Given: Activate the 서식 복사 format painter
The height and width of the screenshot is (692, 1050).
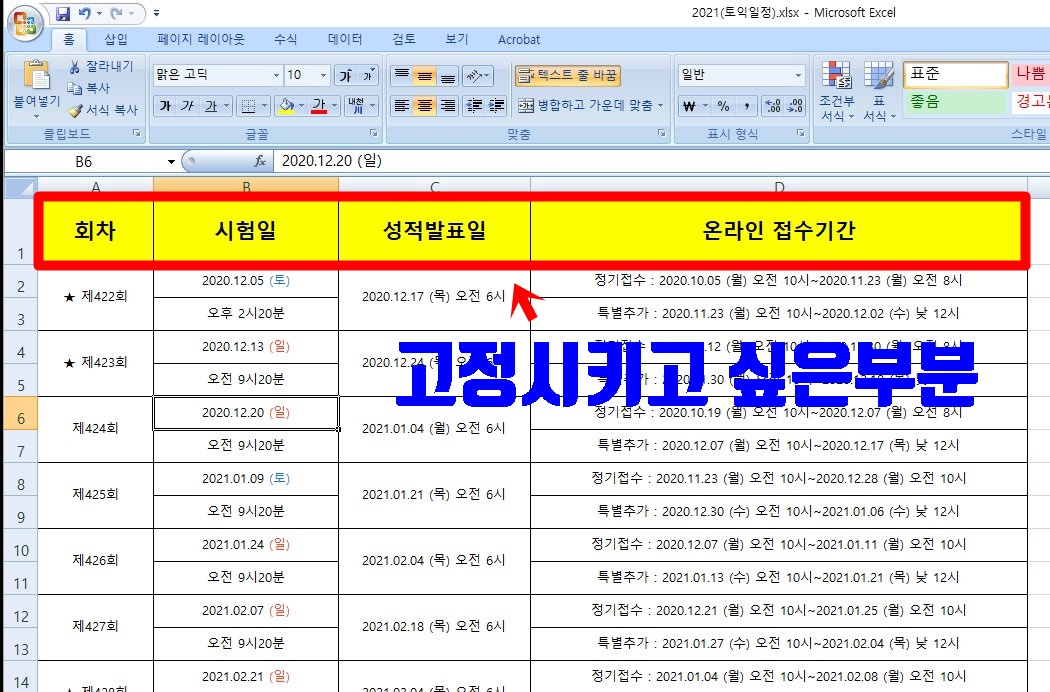Looking at the screenshot, I should tap(103, 110).
